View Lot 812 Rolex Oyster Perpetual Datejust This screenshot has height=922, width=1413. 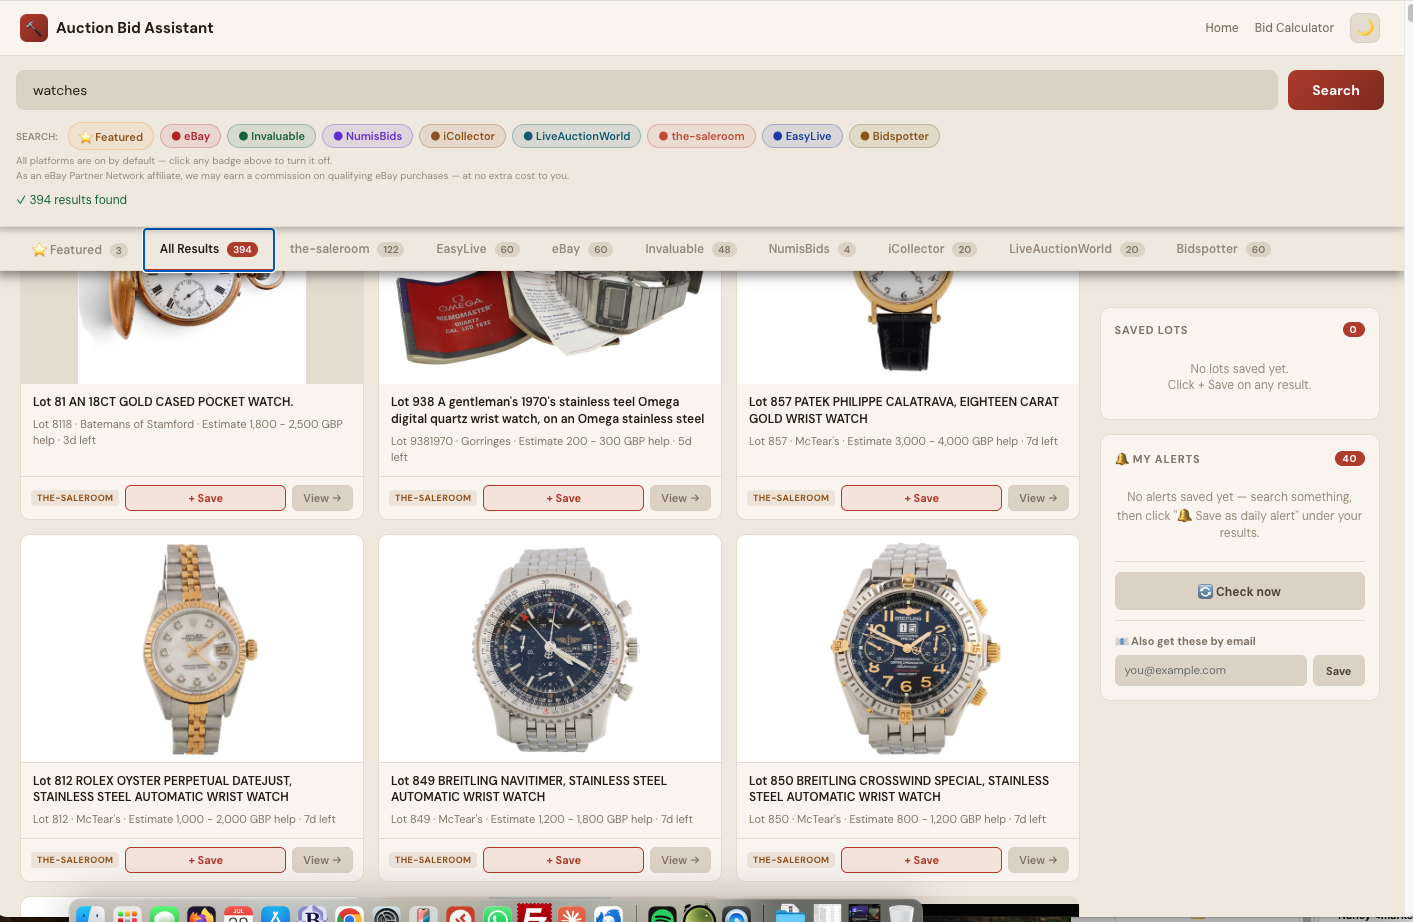pyautogui.click(x=322, y=860)
